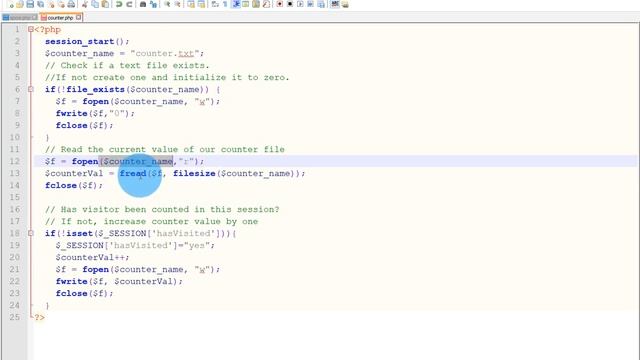Close the current document via toolbar
The height and width of the screenshot is (360, 640).
[x=51, y=4]
